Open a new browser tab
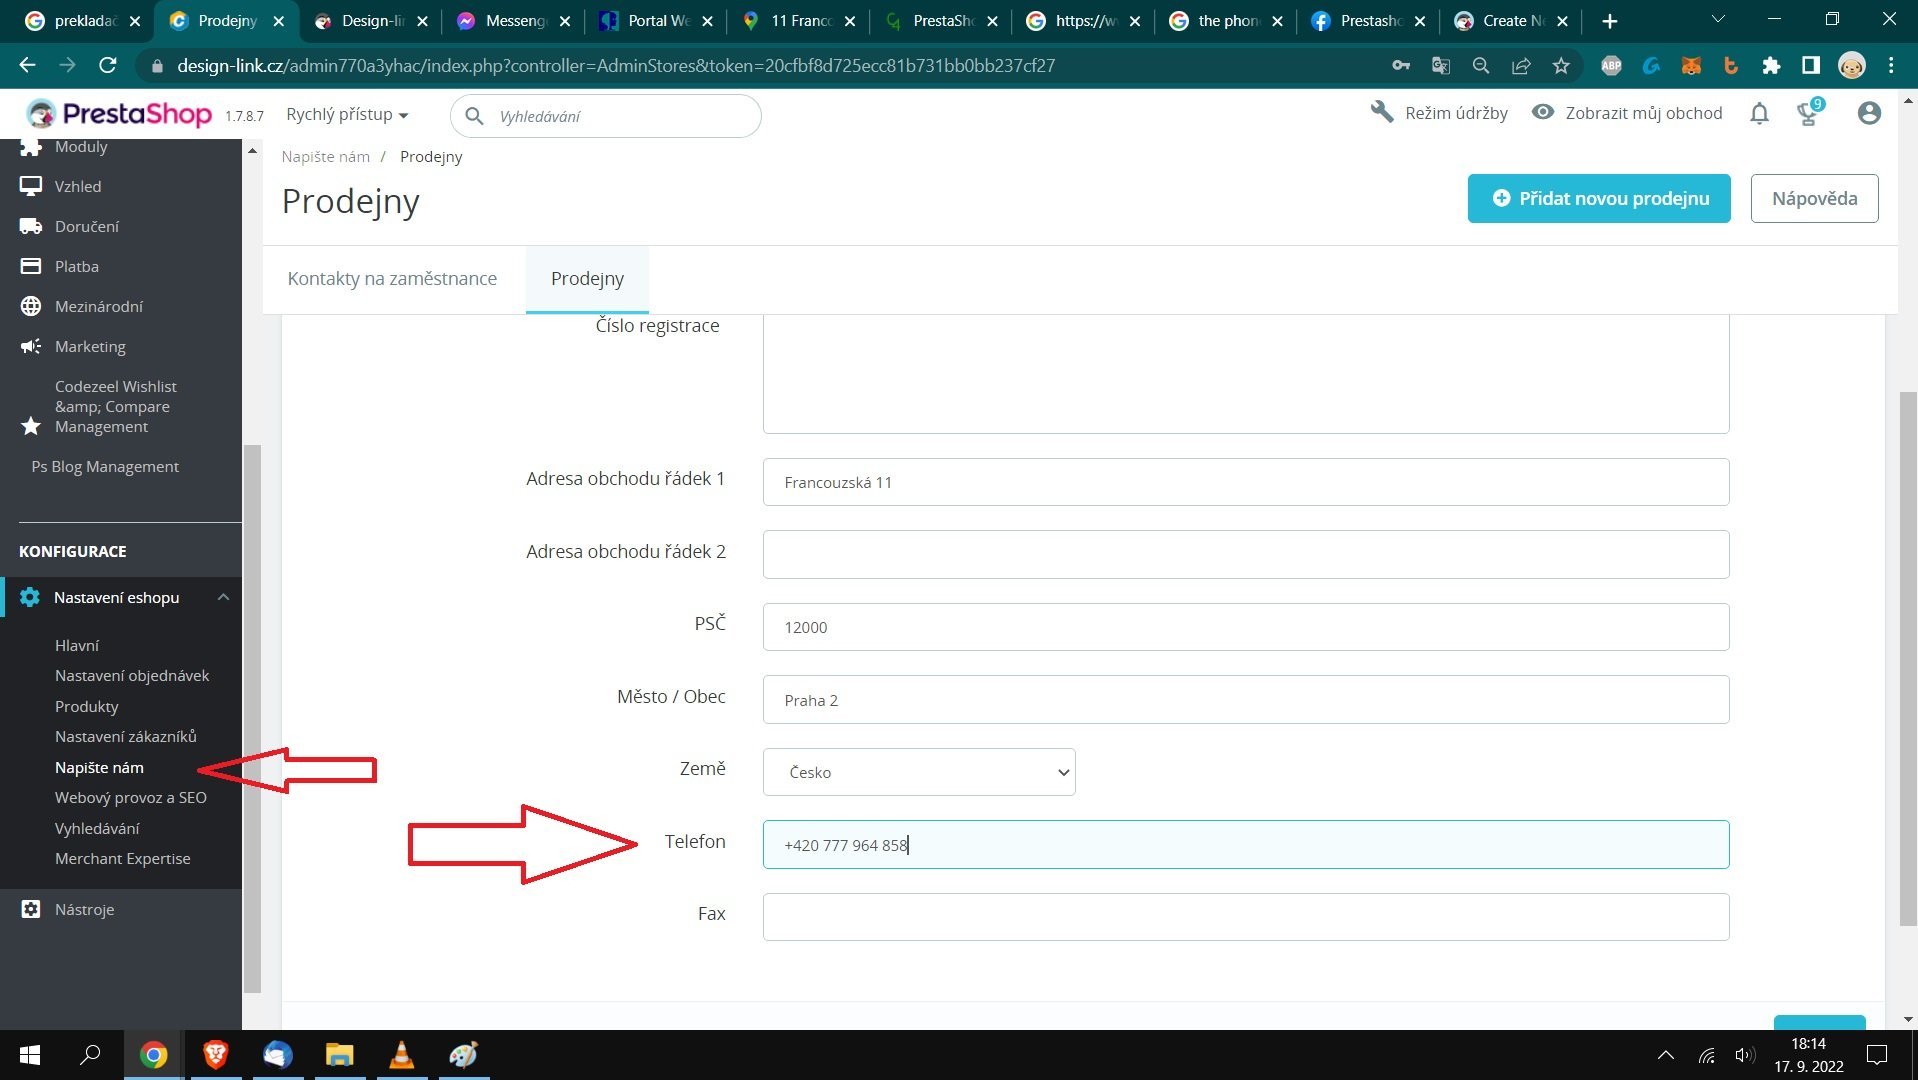Screen dimensions: 1918x1080 pyautogui.click(x=1609, y=20)
